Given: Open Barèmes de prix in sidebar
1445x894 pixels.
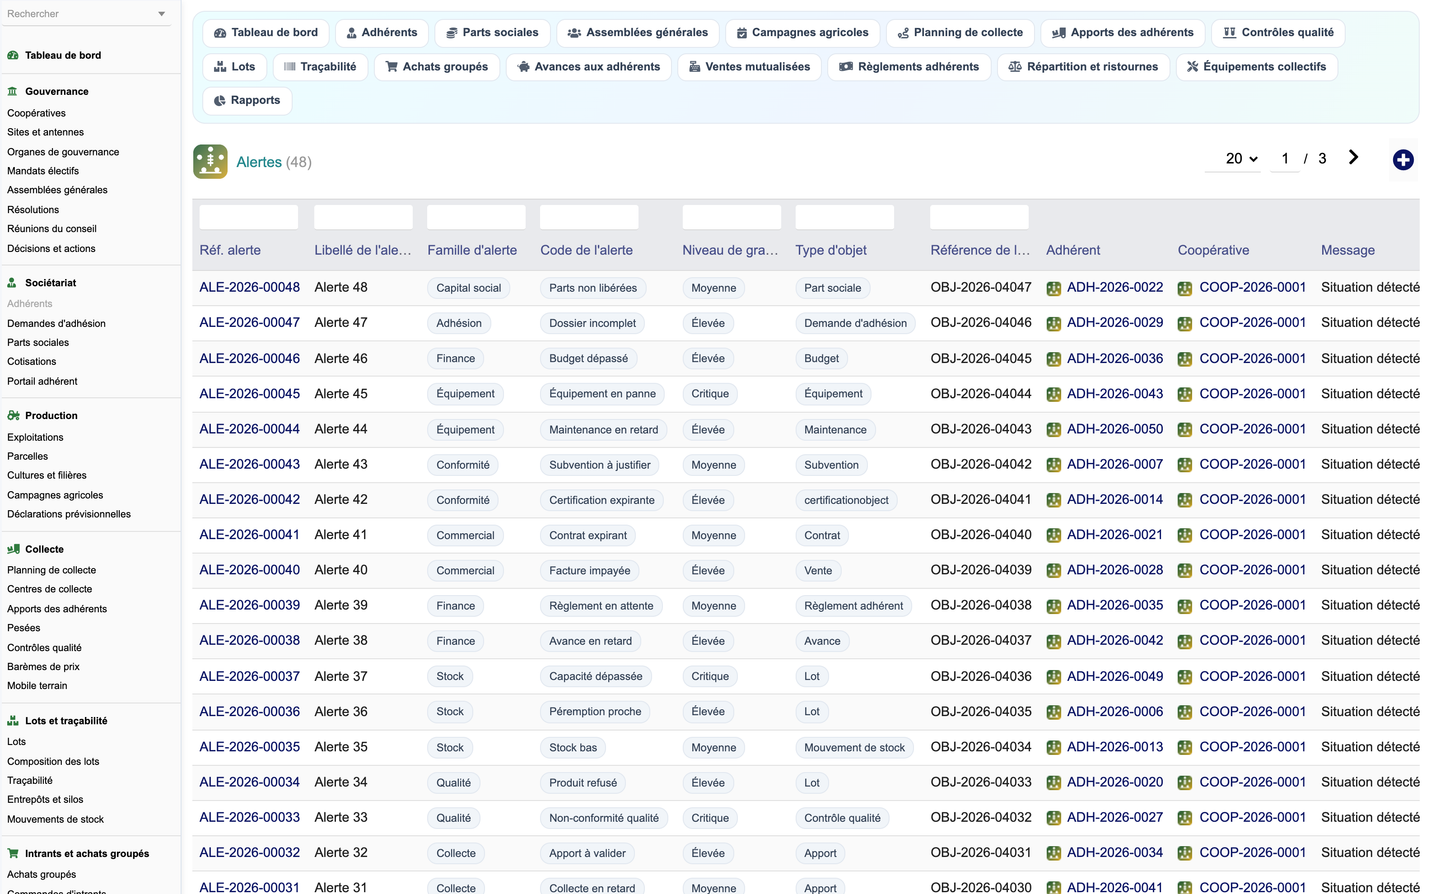Looking at the screenshot, I should pyautogui.click(x=43, y=667).
